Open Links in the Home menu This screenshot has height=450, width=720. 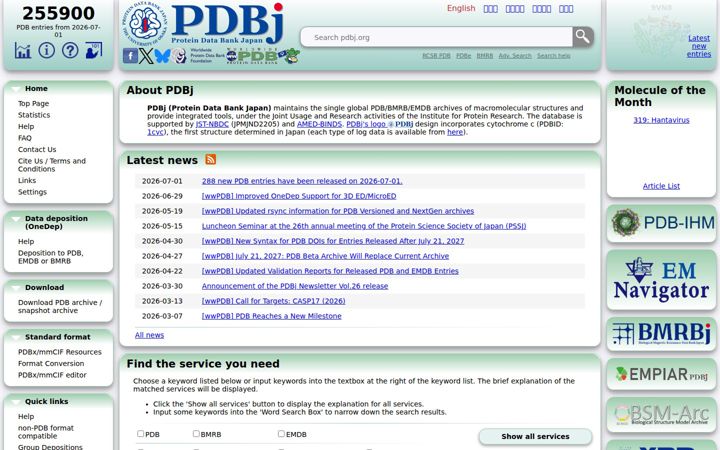point(27,180)
